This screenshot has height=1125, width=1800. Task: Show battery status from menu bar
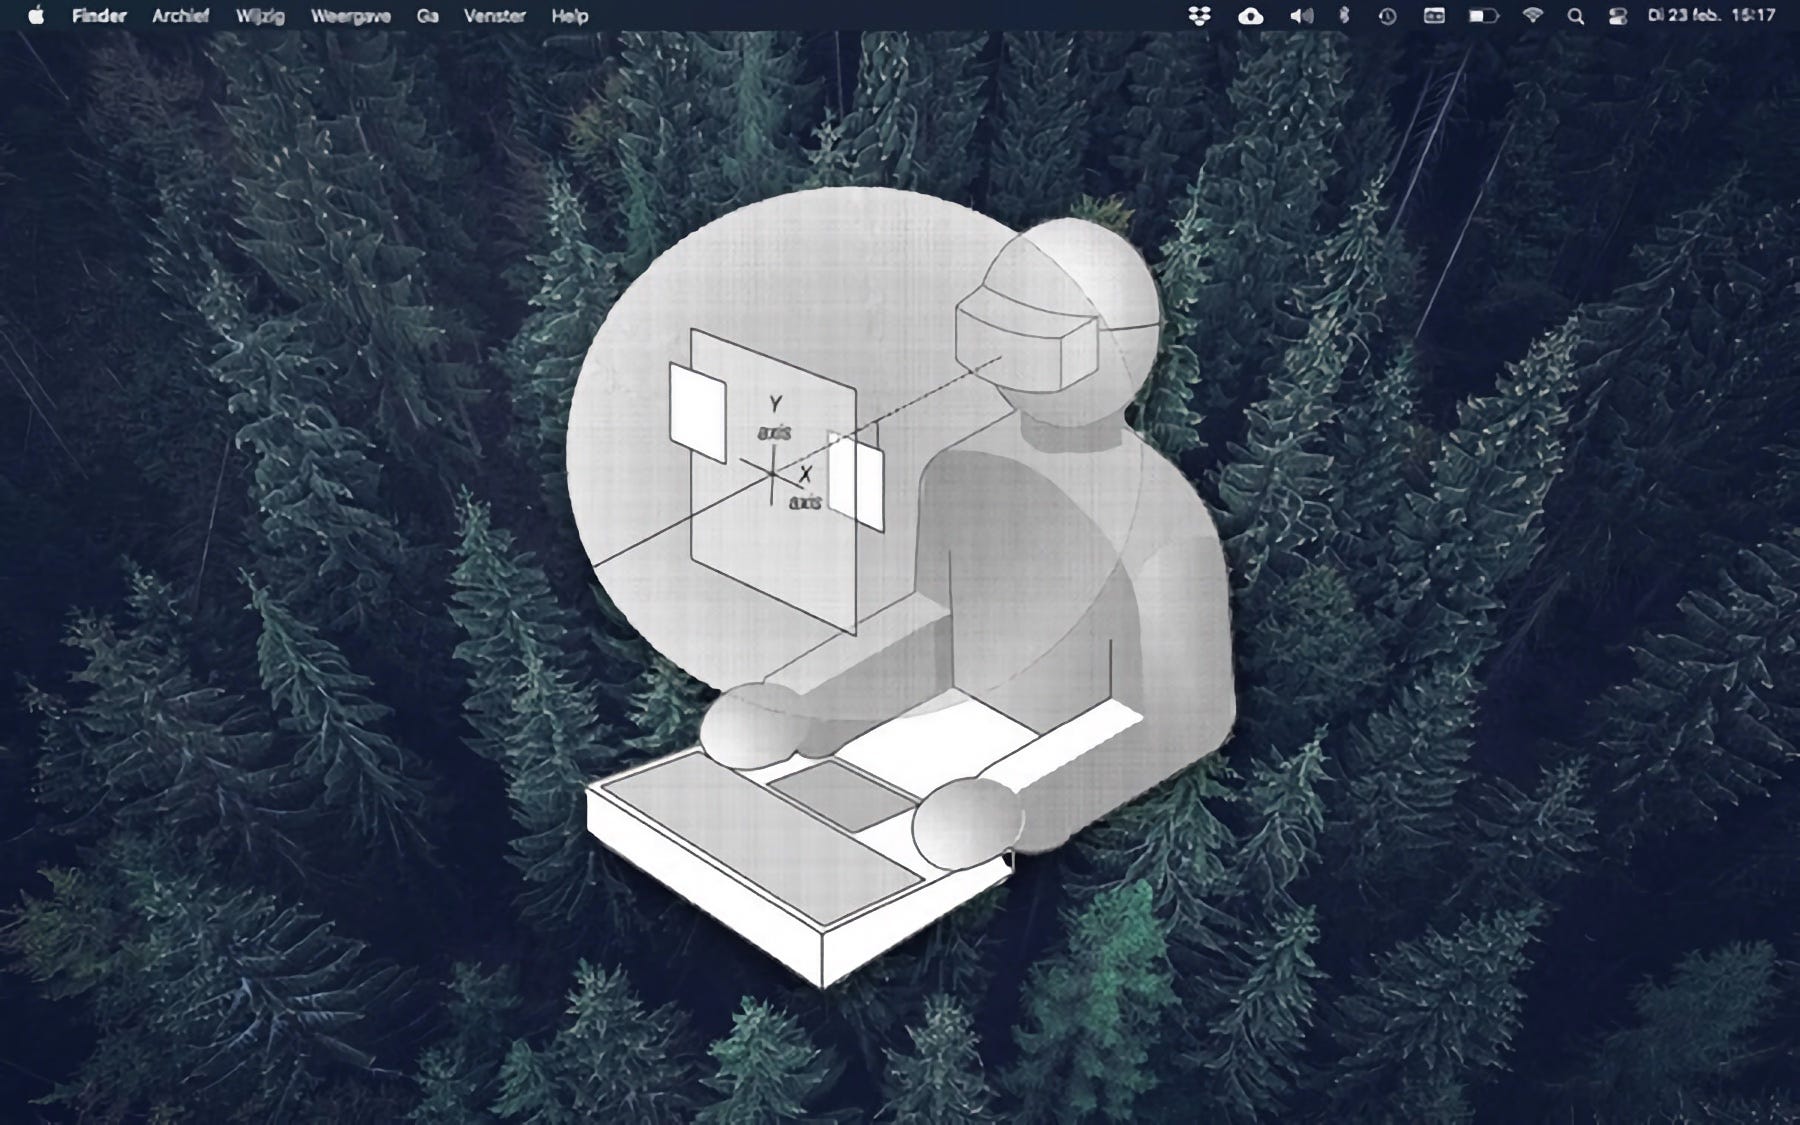tap(1484, 16)
